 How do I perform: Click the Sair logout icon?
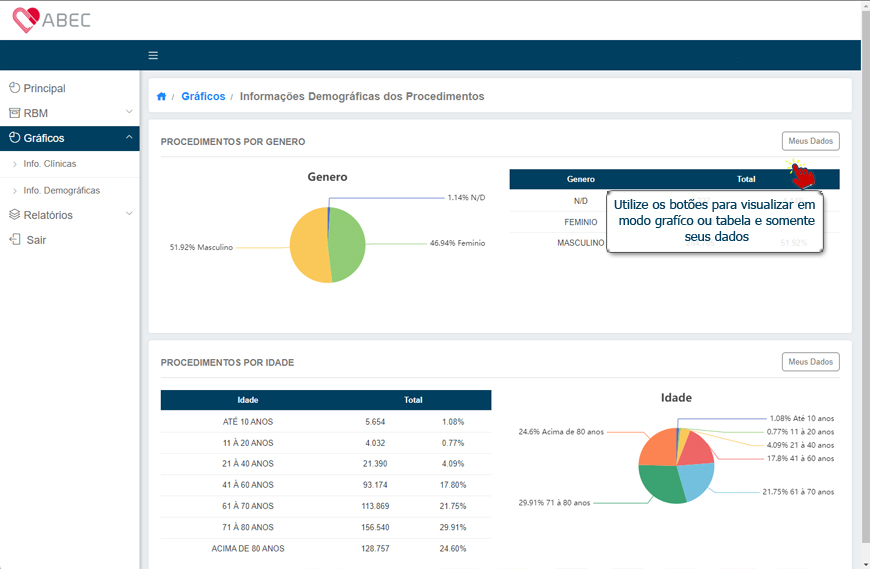(14, 240)
